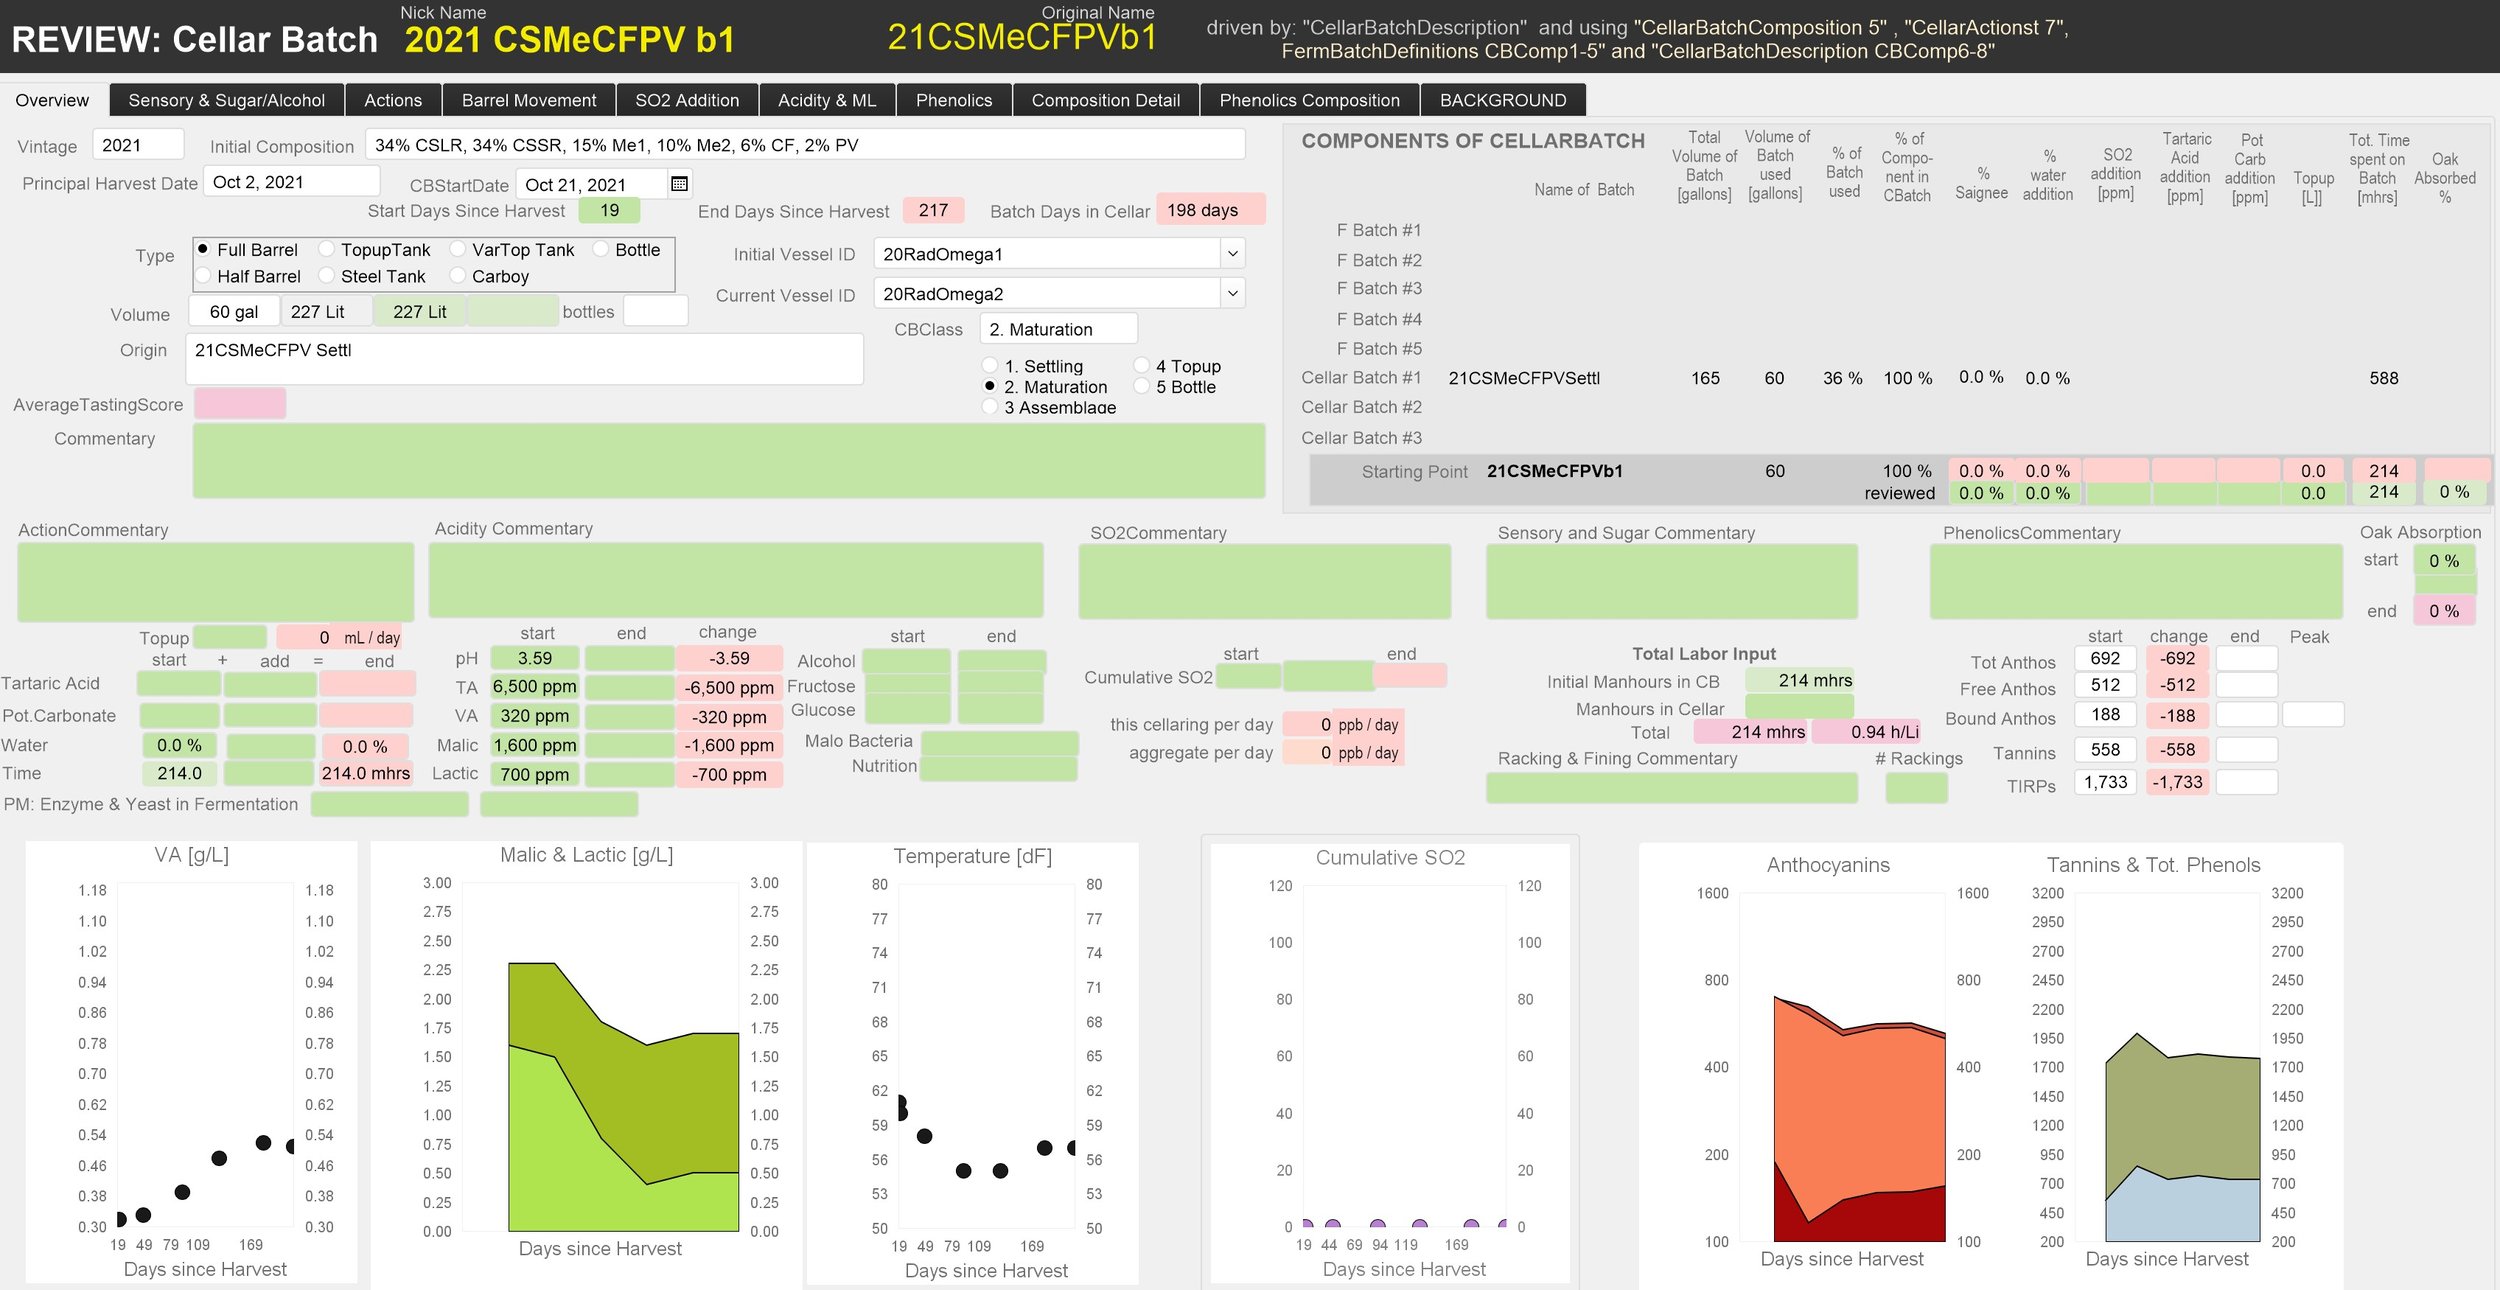Screen dimensions: 2500x1290
Task: Click Starting Point name 21CSMeCFPVb1
Action: point(1555,471)
